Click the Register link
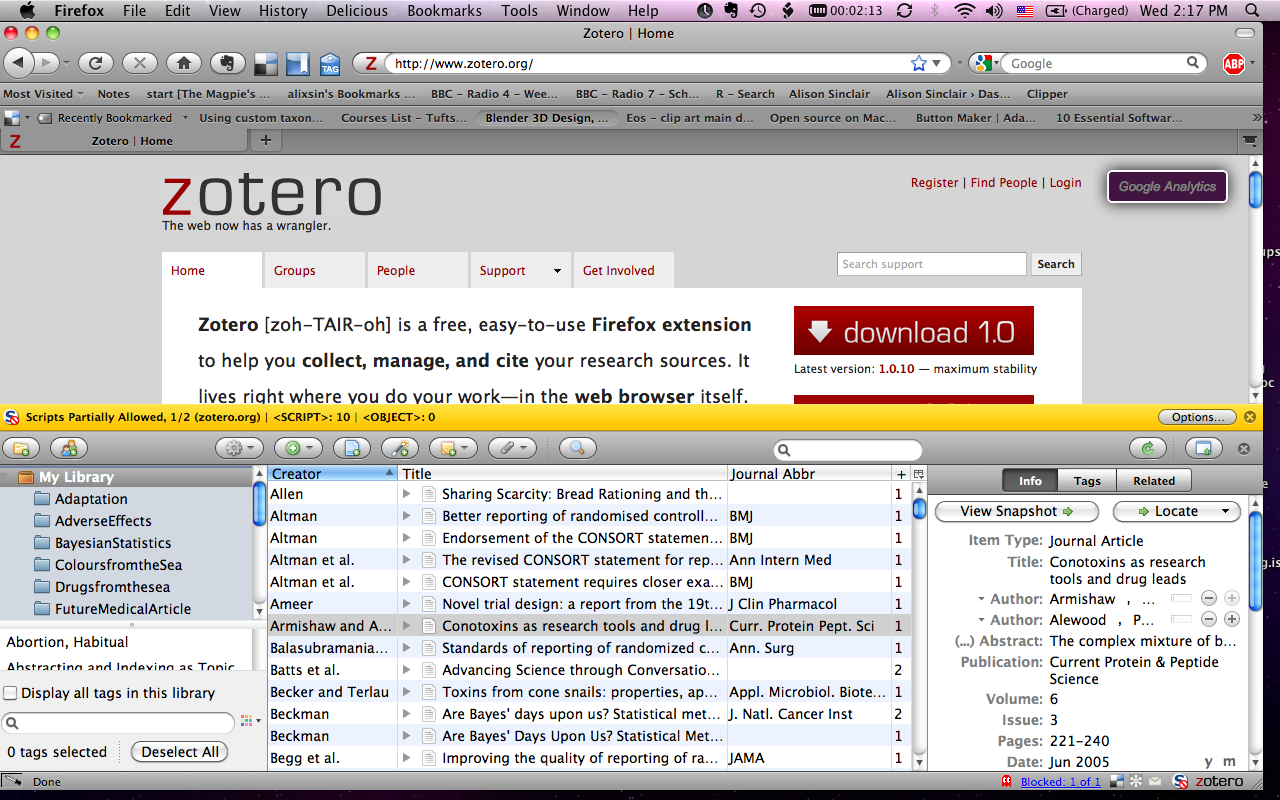This screenshot has height=800, width=1280. [x=934, y=183]
